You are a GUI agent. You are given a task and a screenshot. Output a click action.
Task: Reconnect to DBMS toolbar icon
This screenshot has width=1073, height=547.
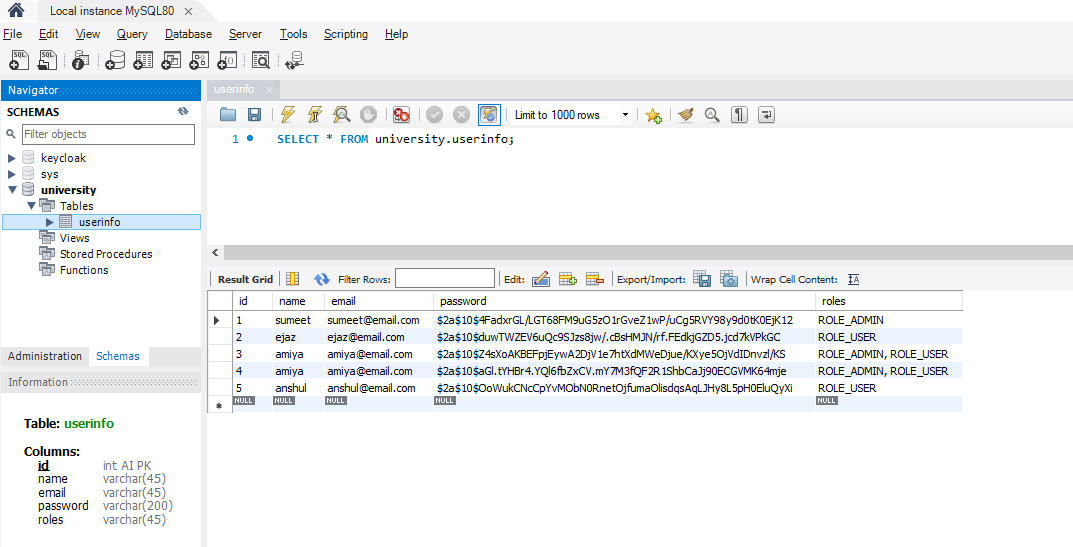click(295, 60)
